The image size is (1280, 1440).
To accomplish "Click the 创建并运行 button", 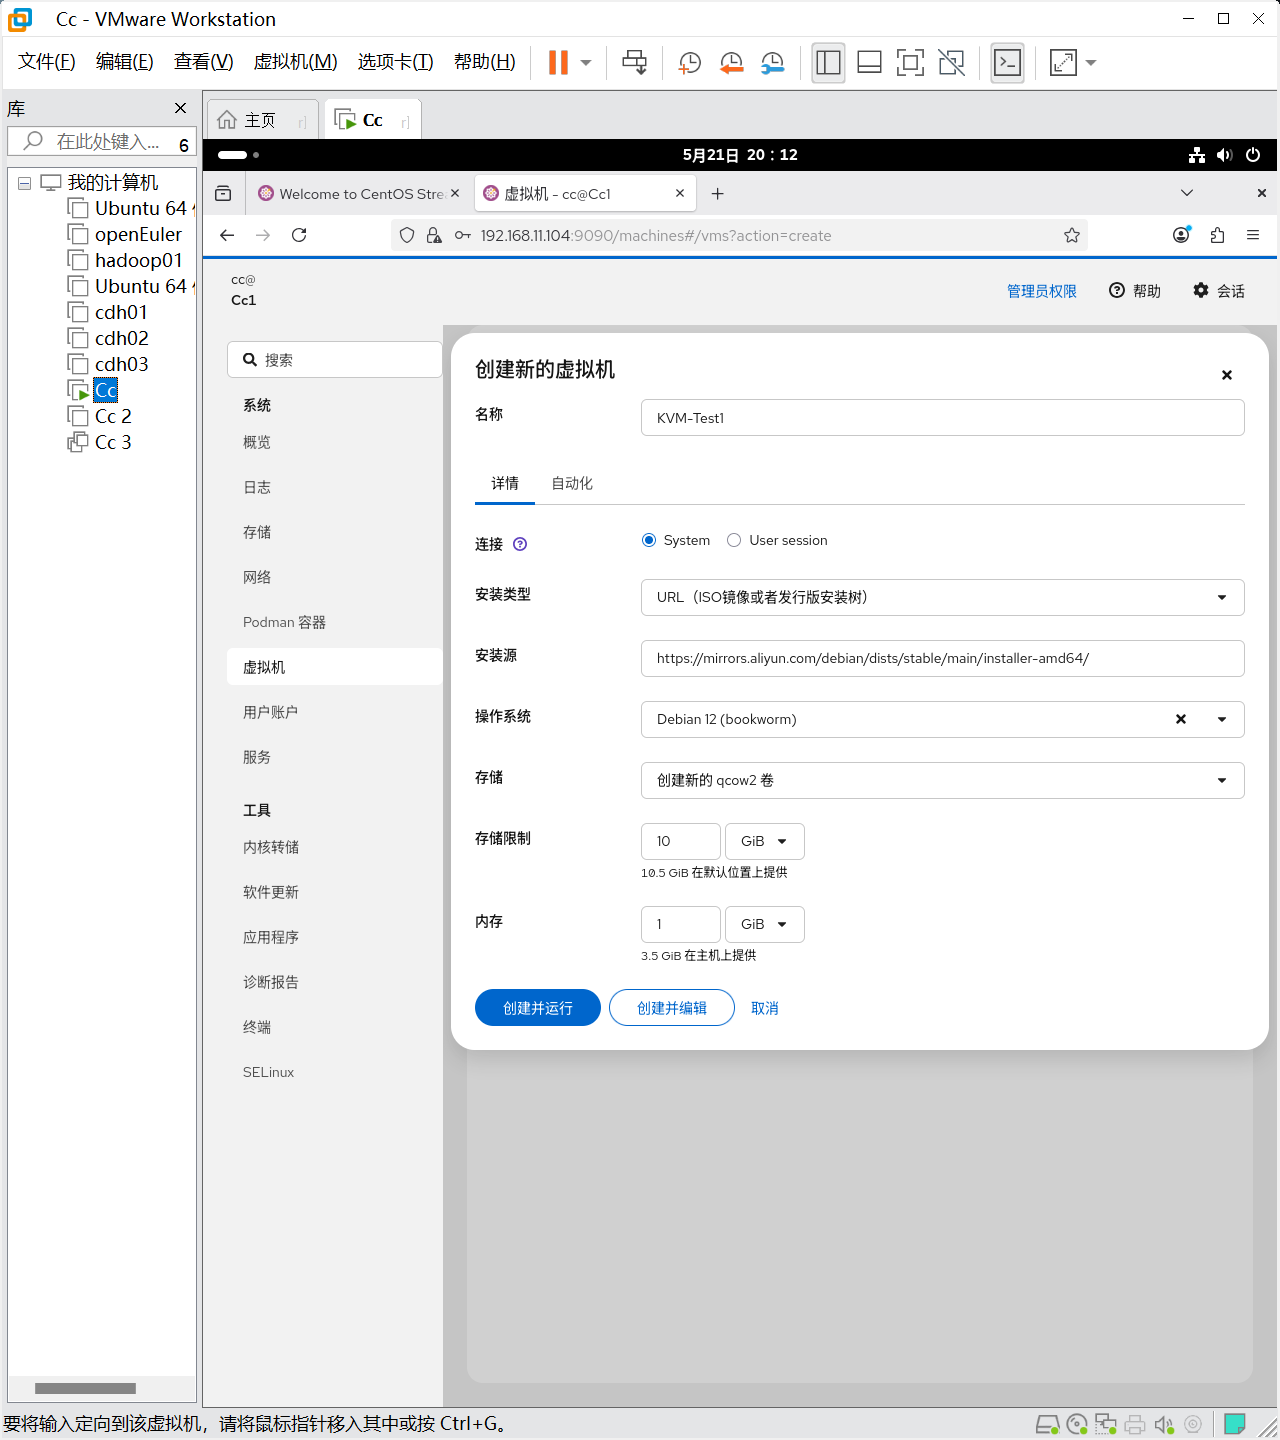I will coord(538,1008).
